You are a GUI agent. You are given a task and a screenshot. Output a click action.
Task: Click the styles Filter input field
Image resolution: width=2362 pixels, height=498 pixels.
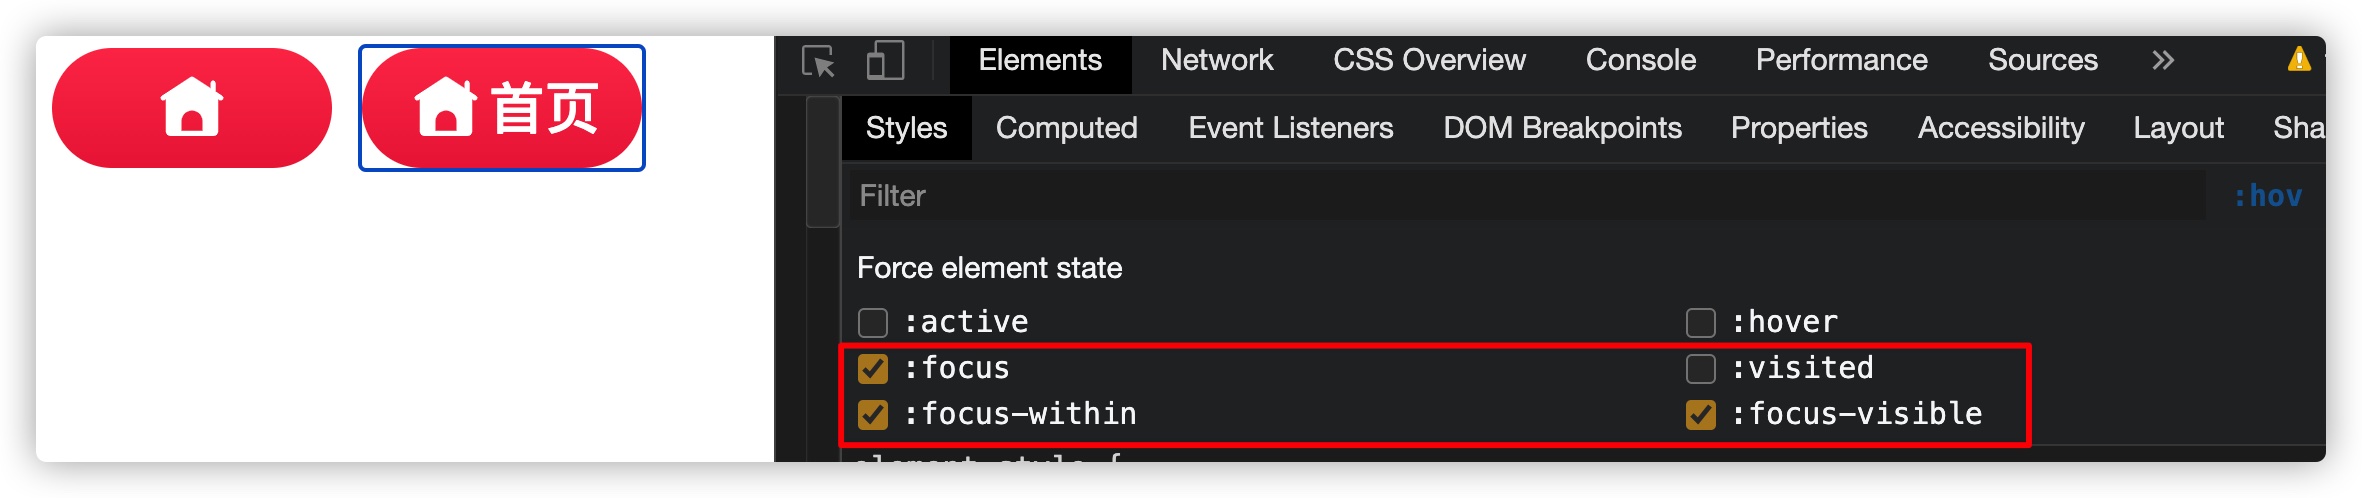click(x=1527, y=196)
